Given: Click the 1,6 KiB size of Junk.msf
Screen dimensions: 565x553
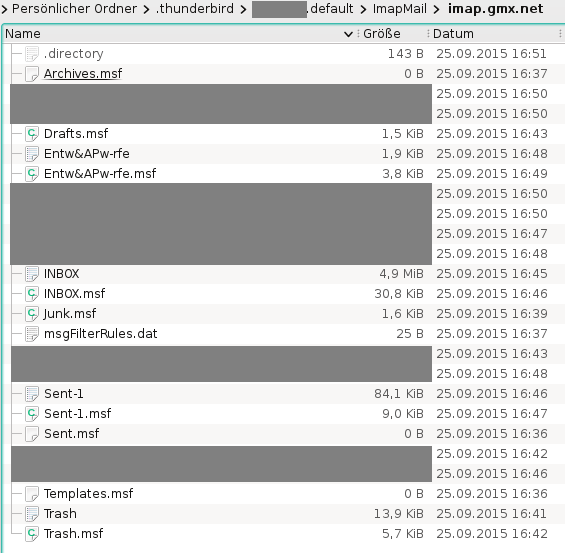Looking at the screenshot, I should [x=403, y=314].
